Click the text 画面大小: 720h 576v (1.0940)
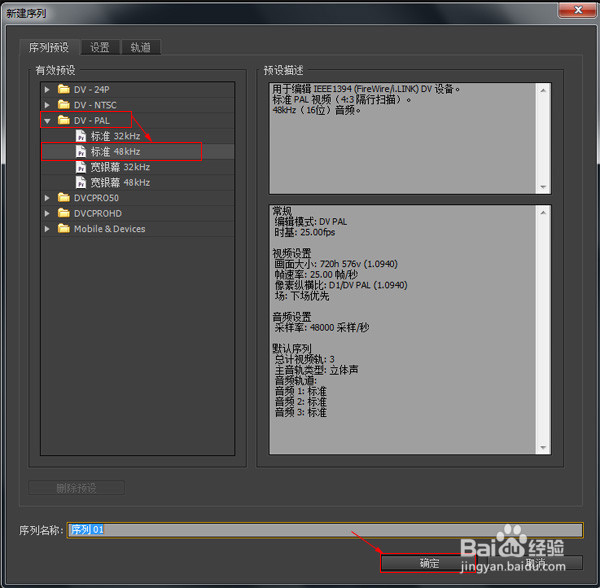 coord(336,264)
